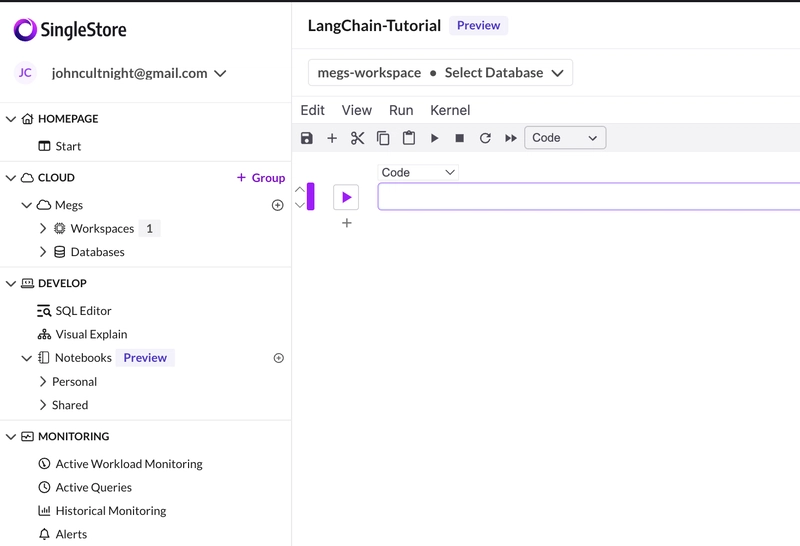
Task: Click the Workspaces chip icon
Action: 60,228
